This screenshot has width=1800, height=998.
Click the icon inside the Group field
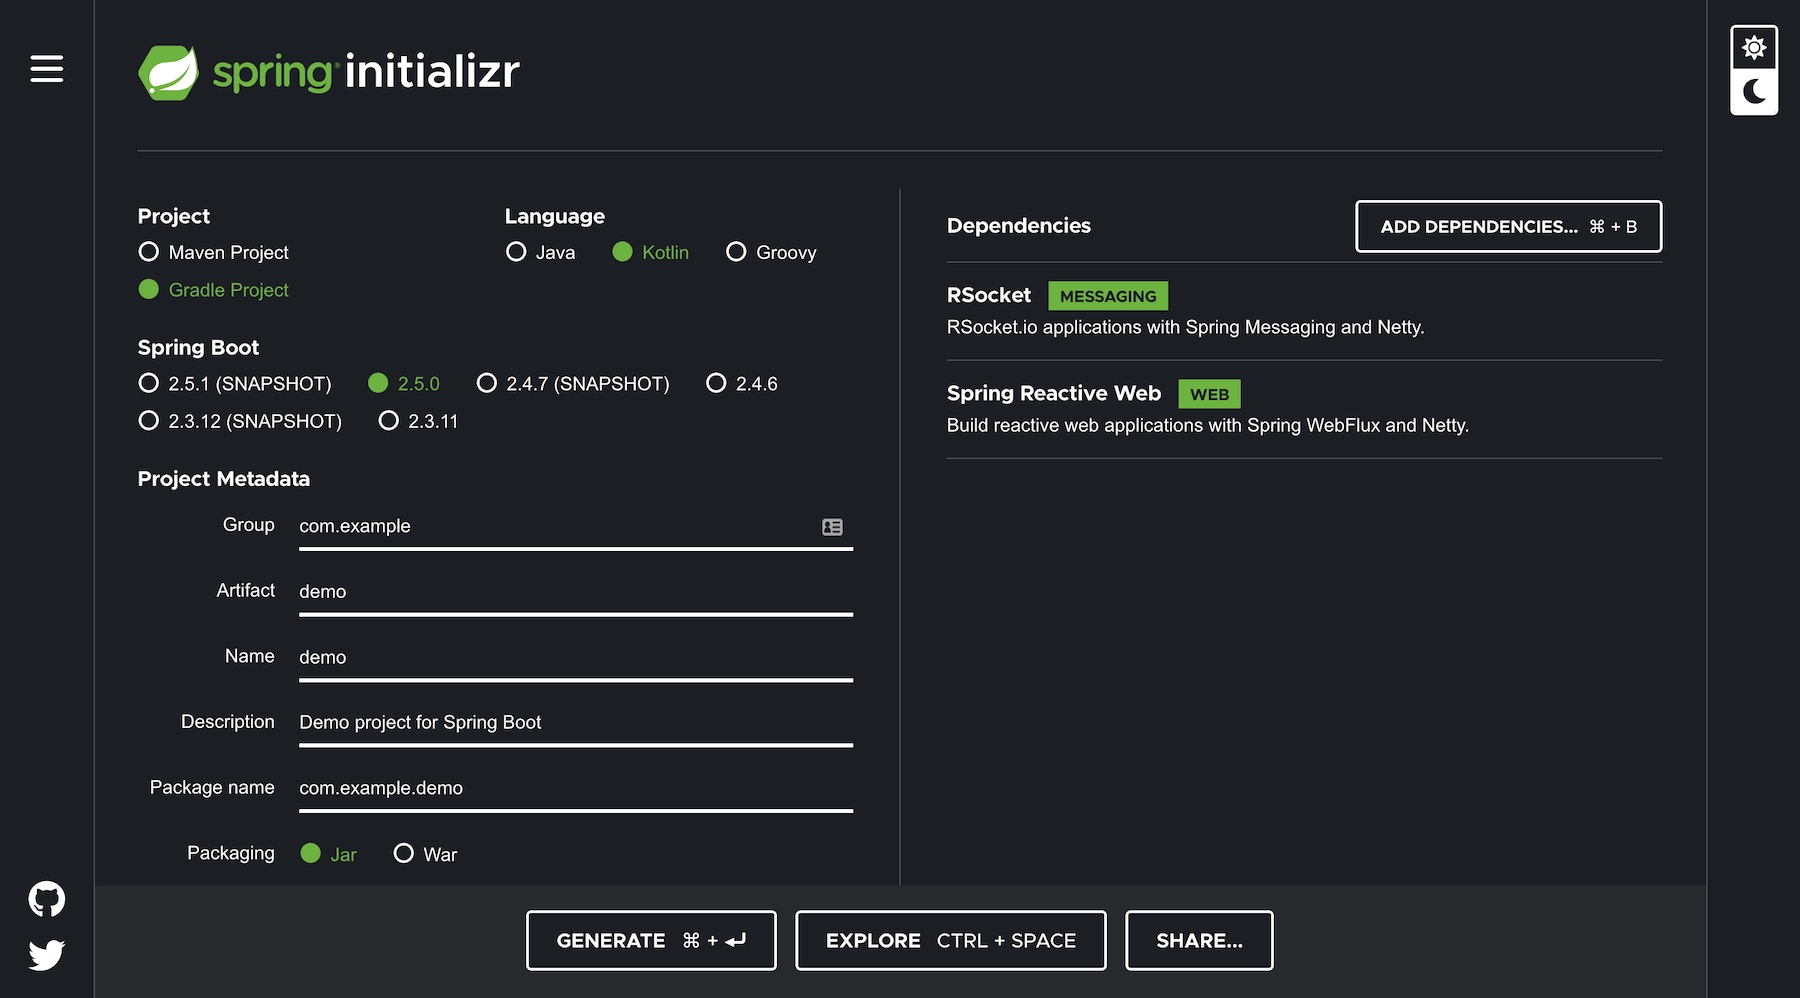pos(832,527)
